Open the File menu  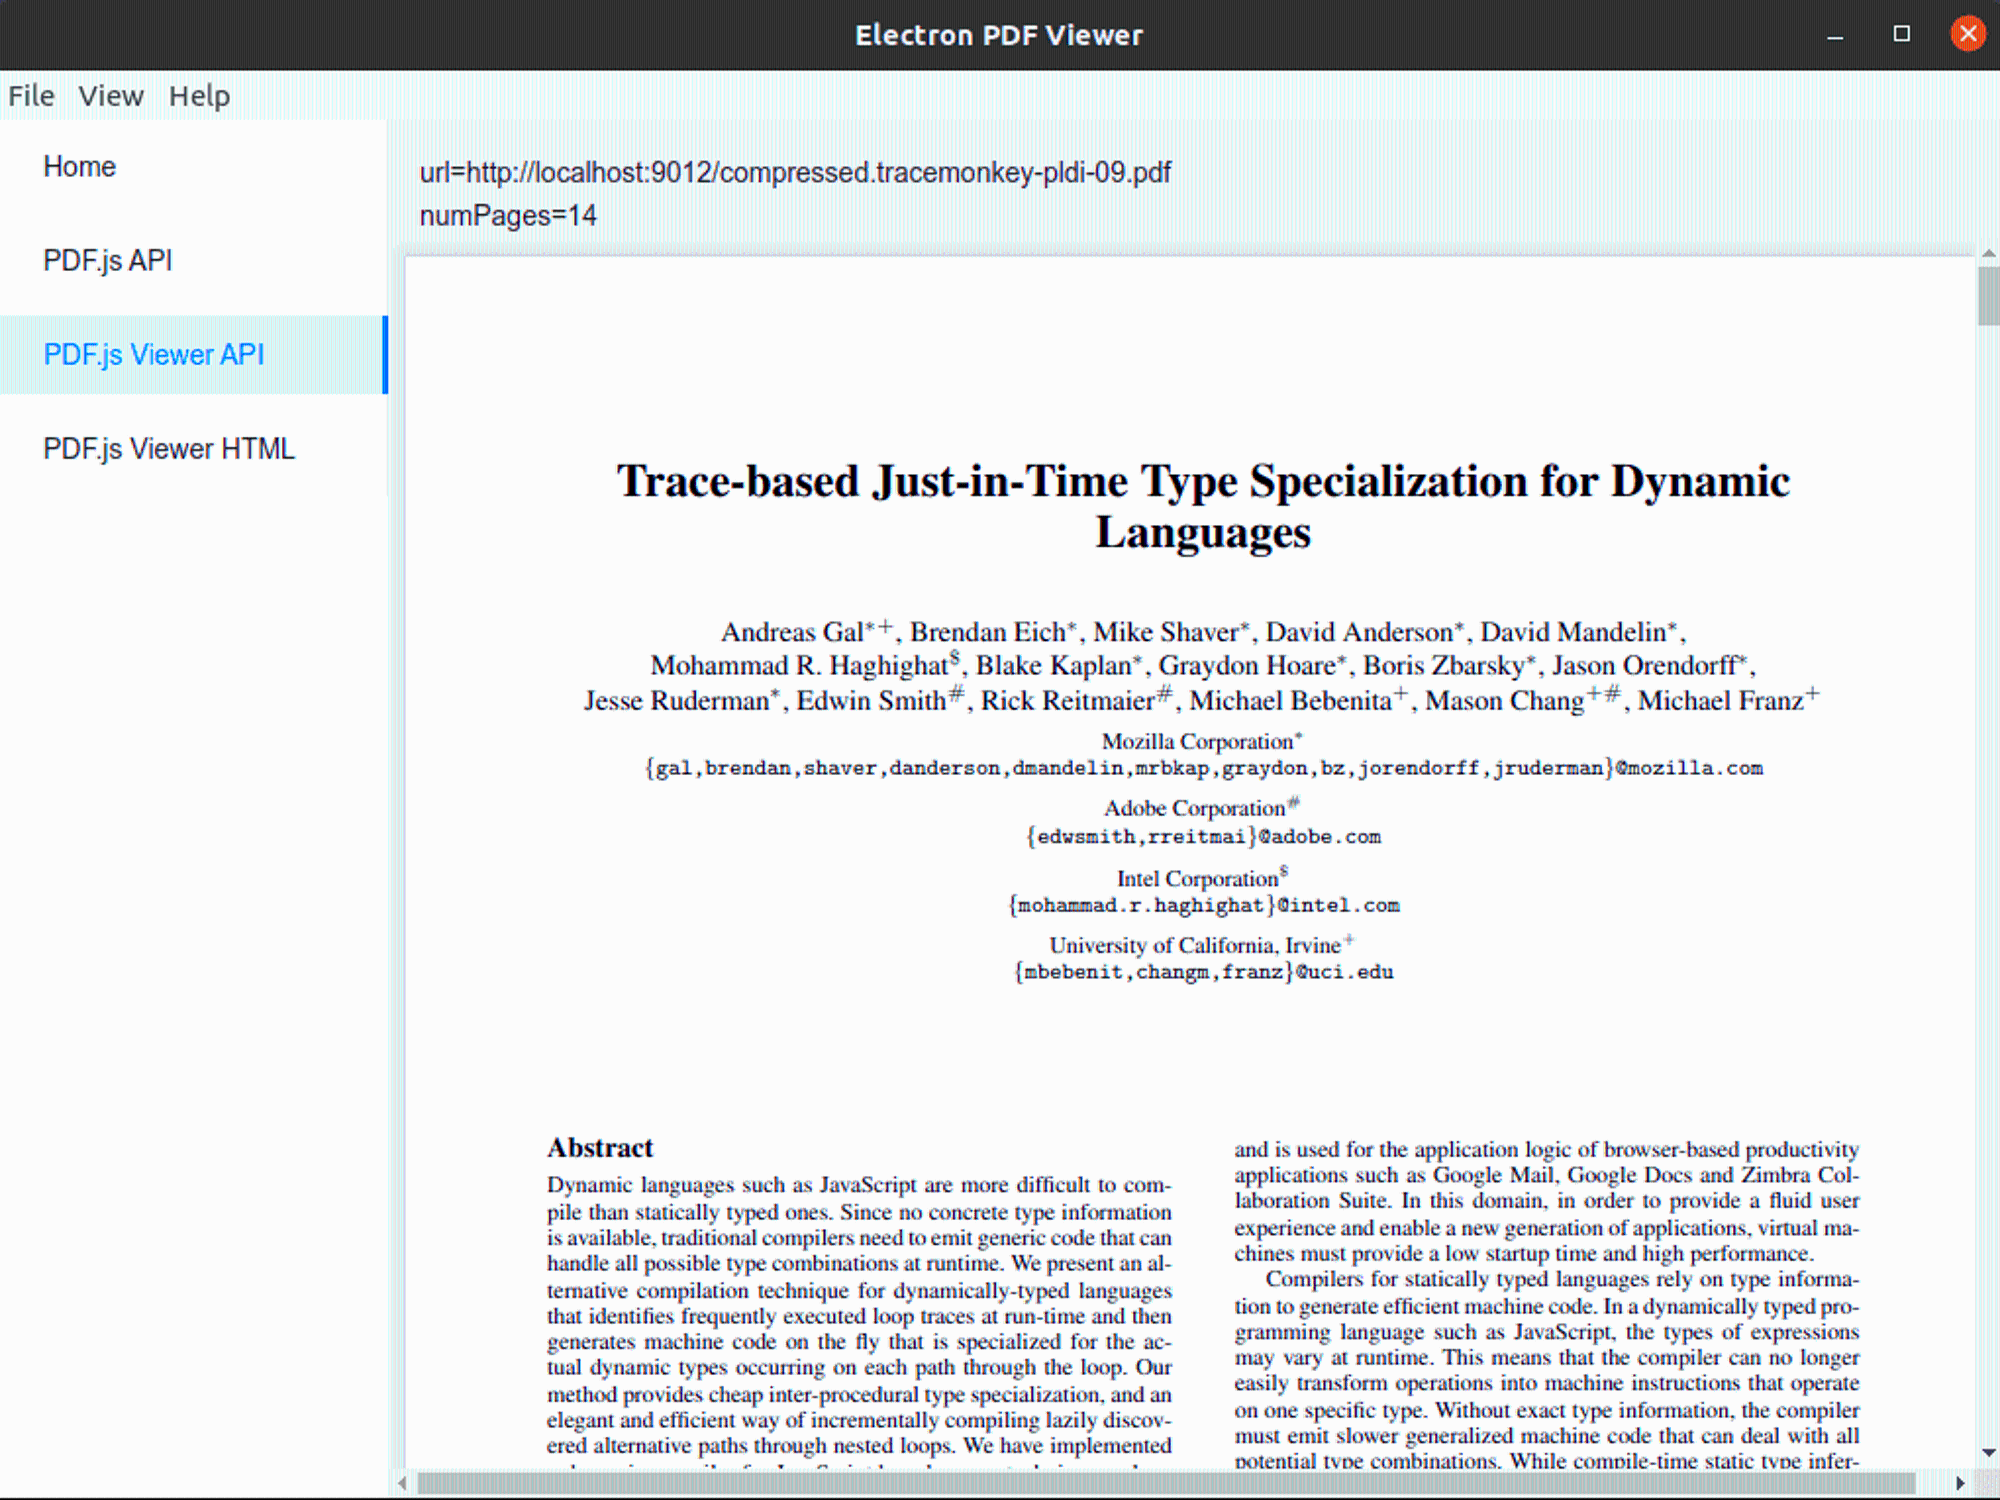pos(31,96)
